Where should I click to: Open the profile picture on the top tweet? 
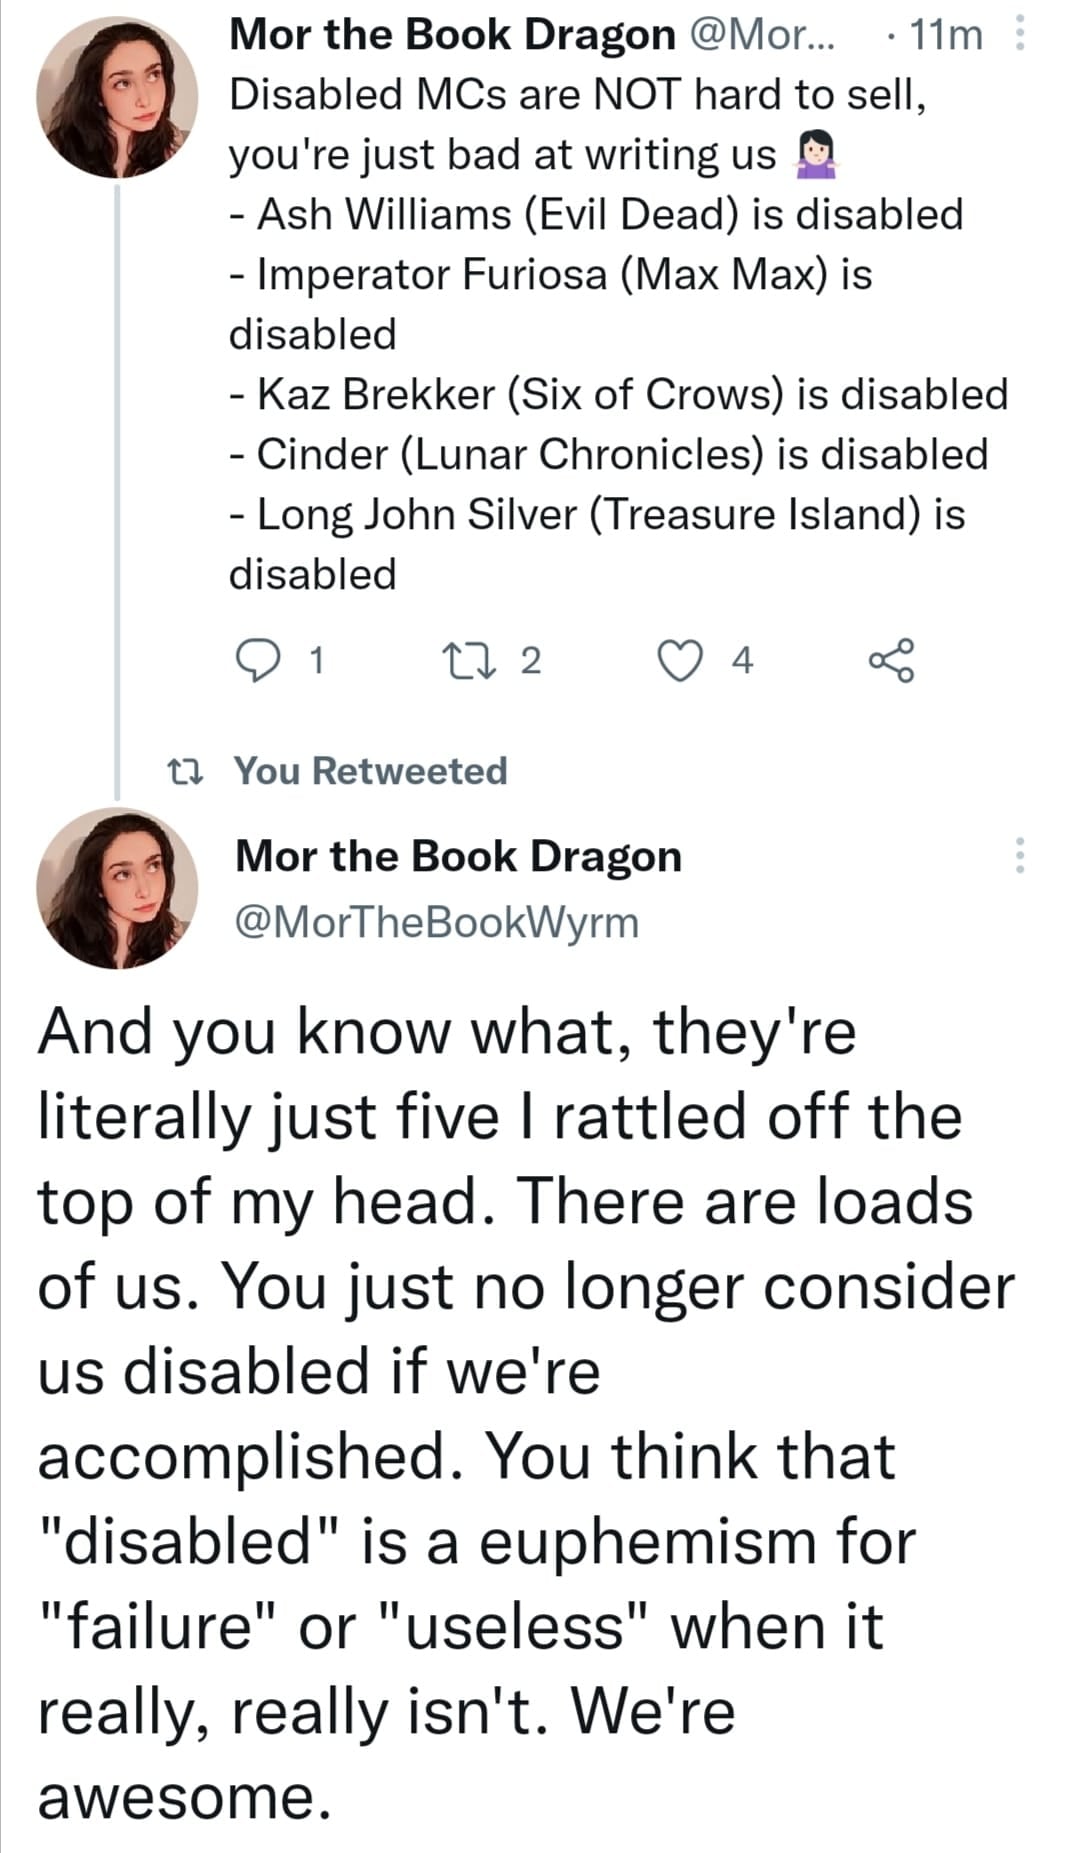click(x=117, y=97)
